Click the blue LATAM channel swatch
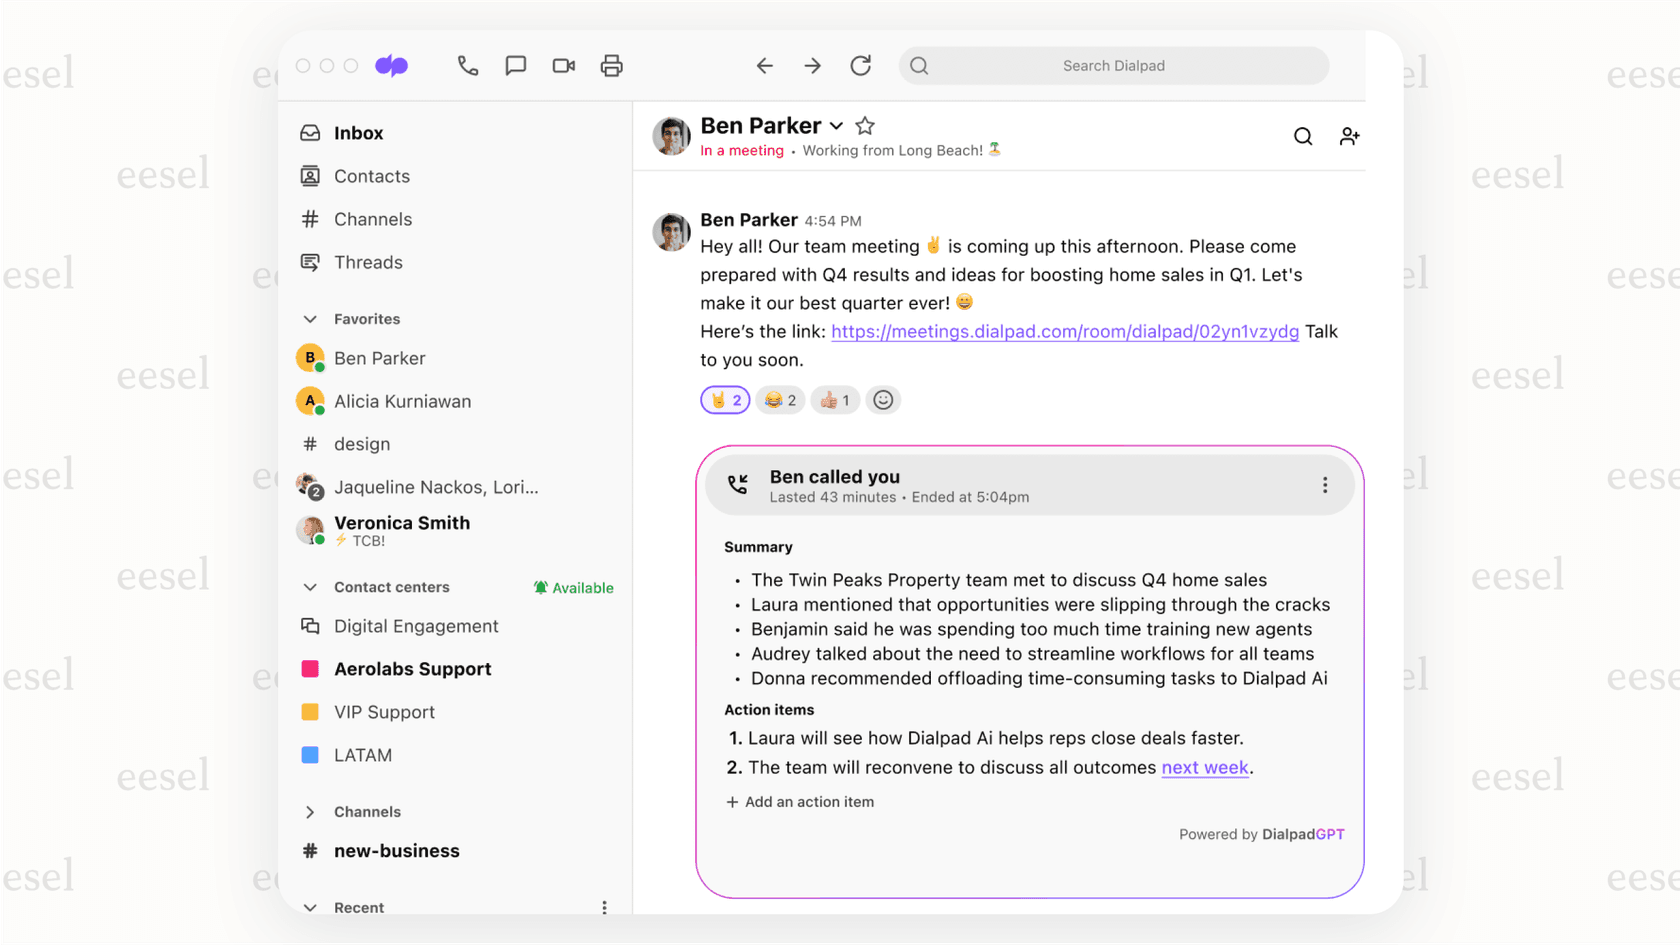 (311, 755)
